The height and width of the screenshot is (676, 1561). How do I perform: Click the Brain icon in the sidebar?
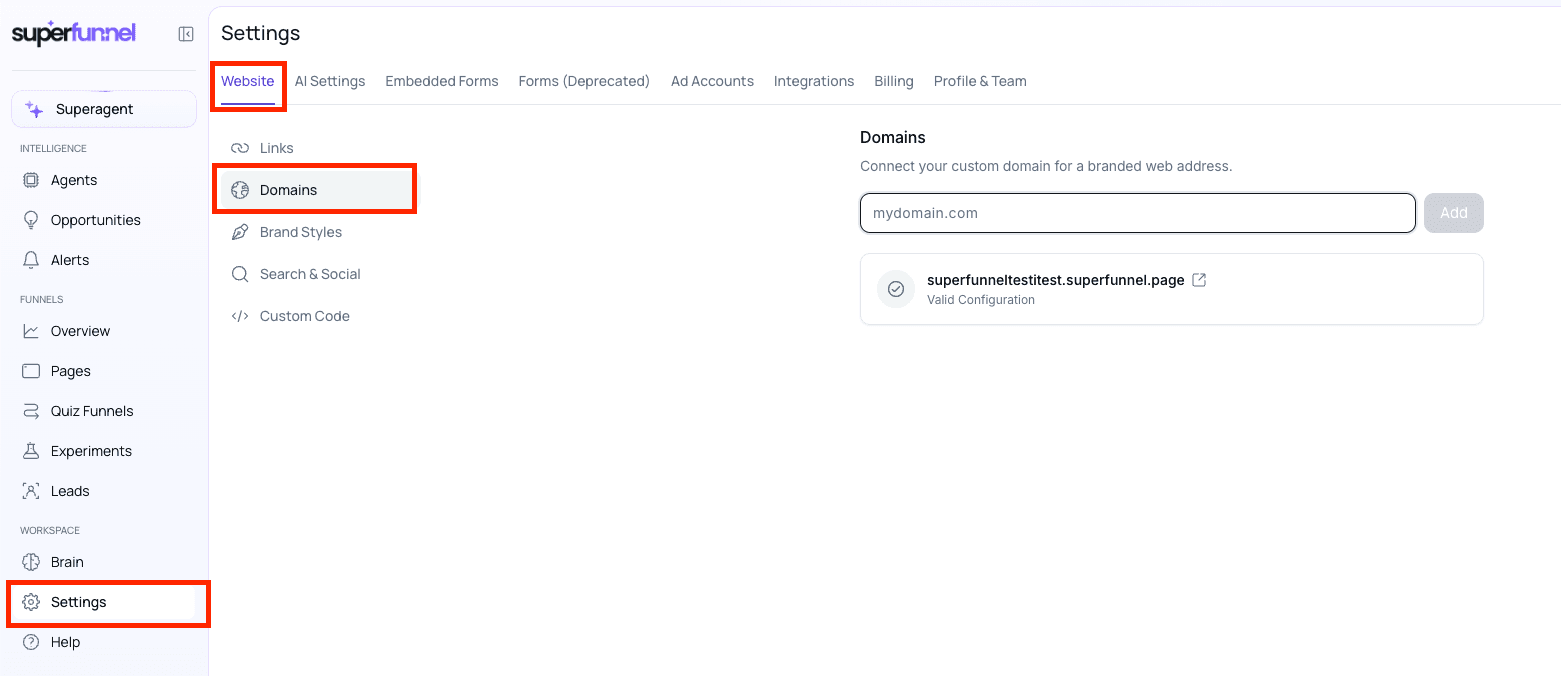click(x=31, y=562)
